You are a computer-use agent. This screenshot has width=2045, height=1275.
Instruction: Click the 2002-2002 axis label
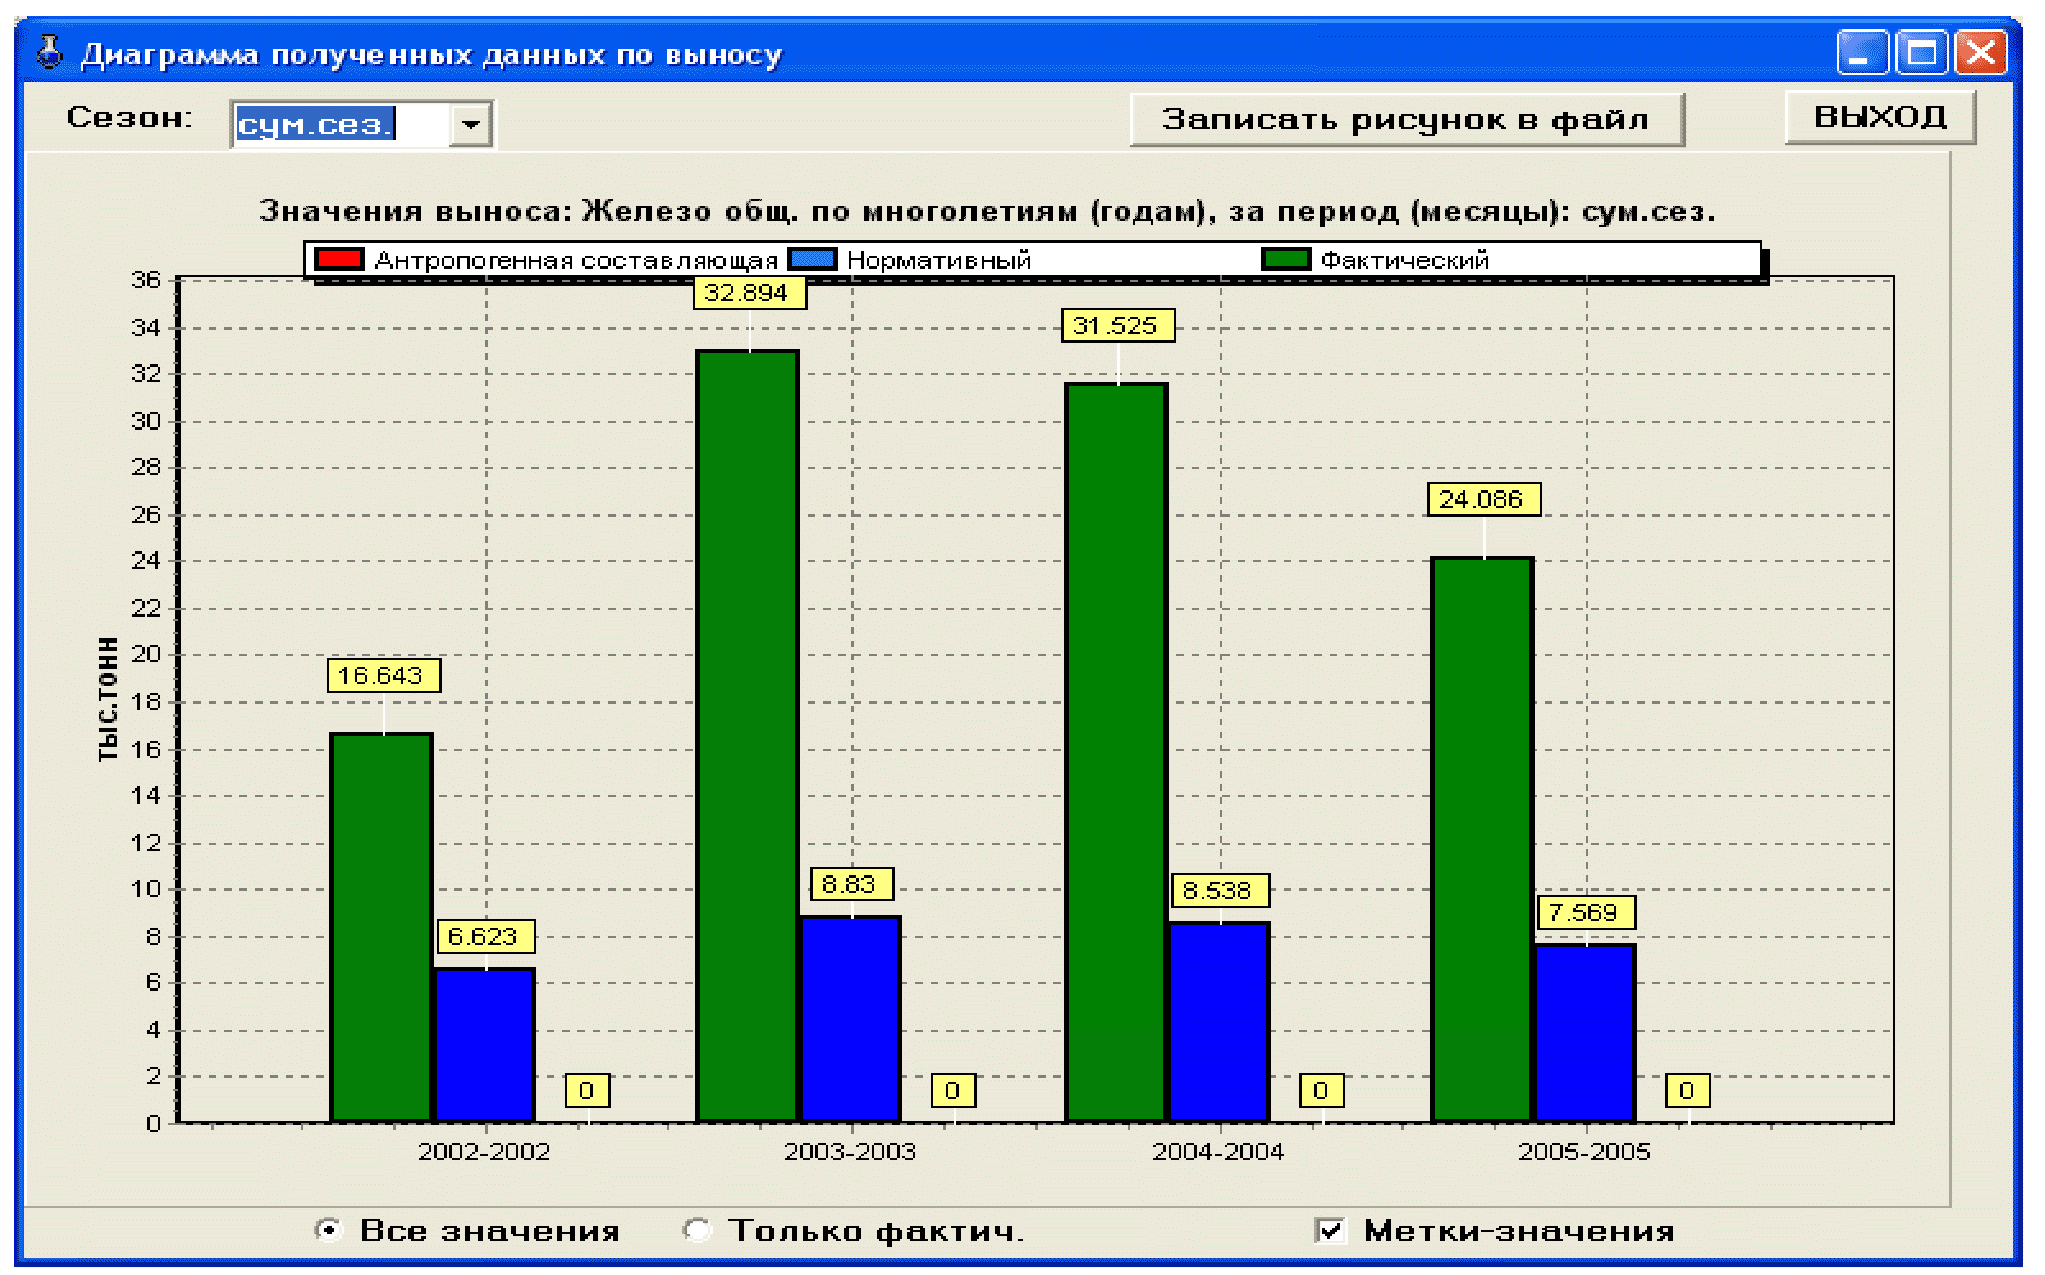tap(484, 1152)
